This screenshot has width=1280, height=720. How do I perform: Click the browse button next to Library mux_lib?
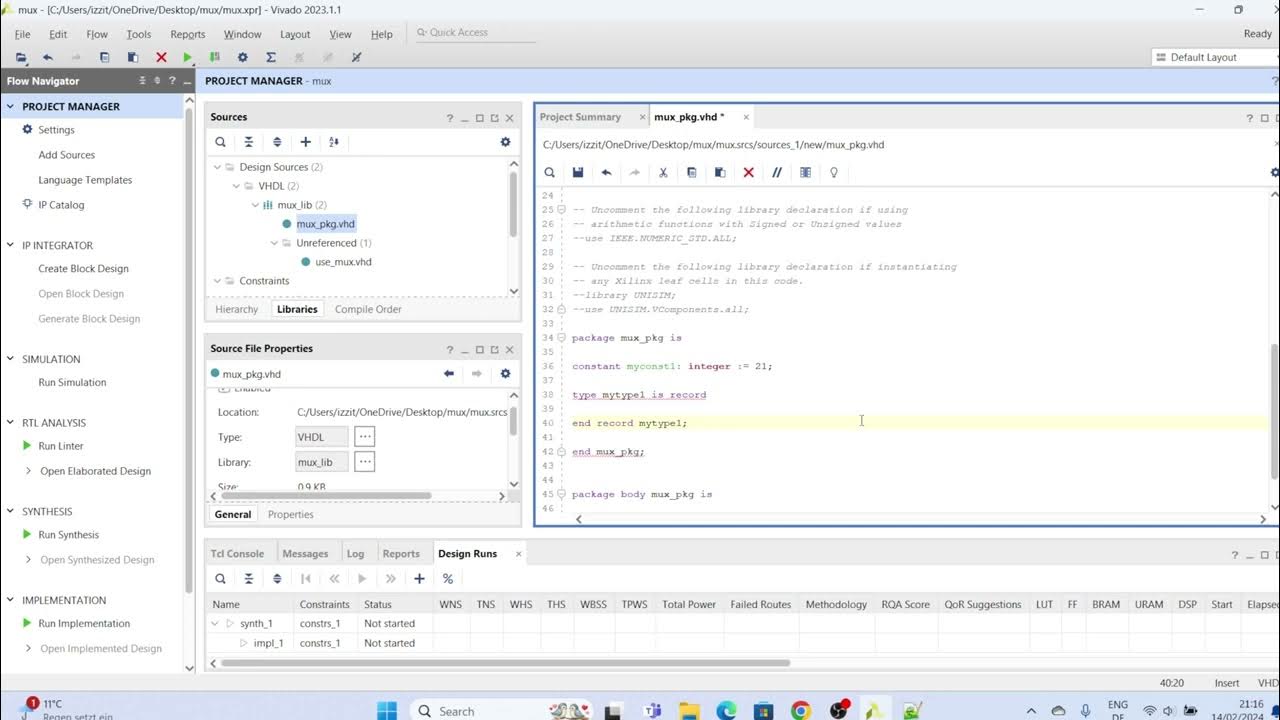tap(365, 462)
